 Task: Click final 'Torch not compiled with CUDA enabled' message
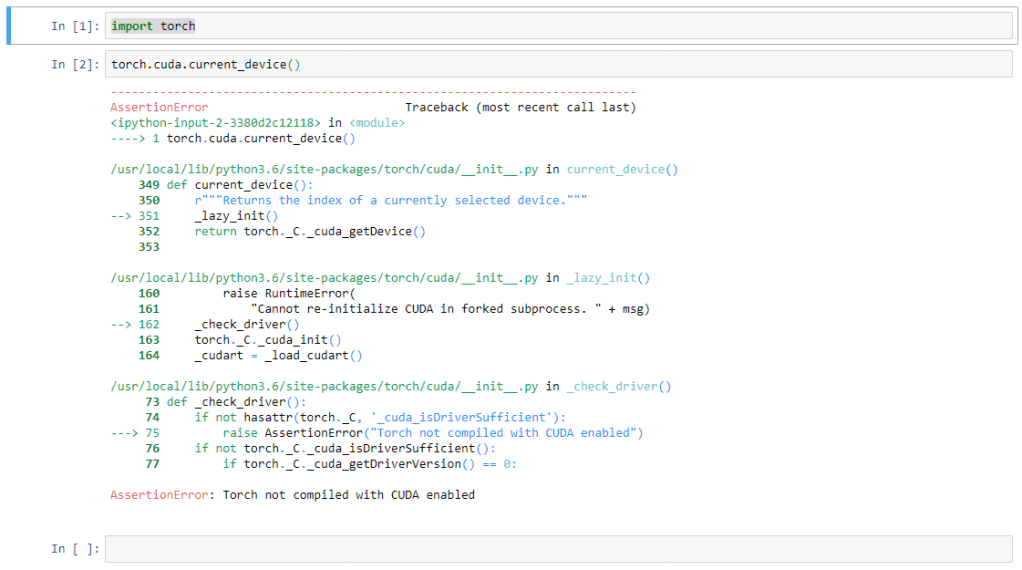pos(348,495)
